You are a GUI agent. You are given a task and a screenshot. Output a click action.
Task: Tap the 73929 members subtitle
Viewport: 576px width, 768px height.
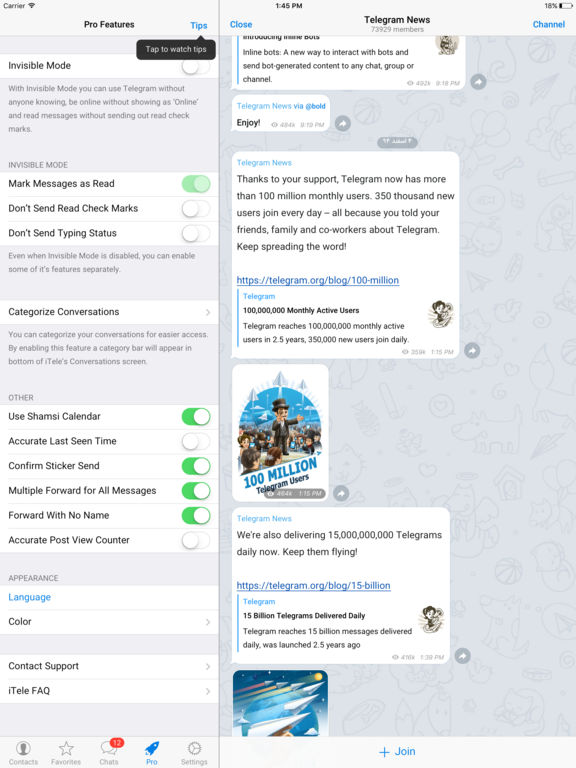[397, 29]
